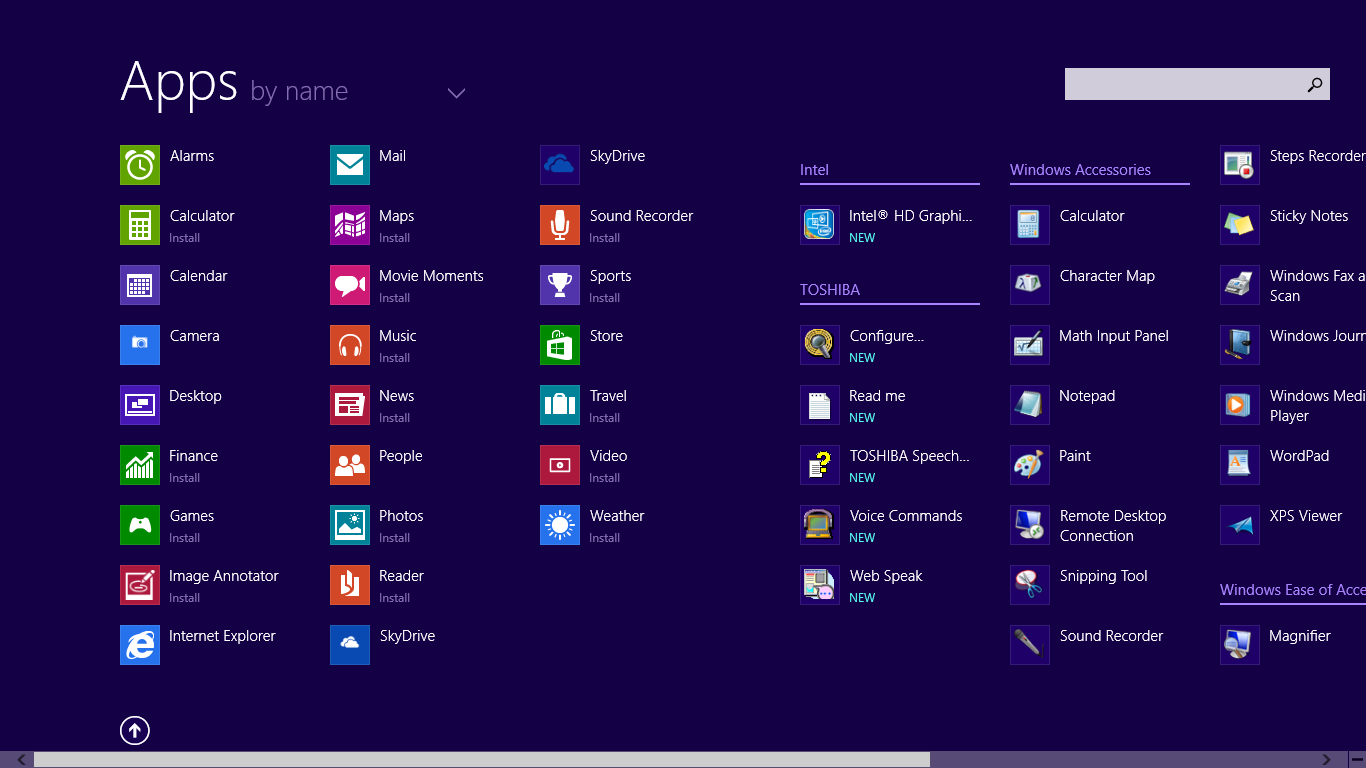Click the Music app icon
This screenshot has height=768, width=1366.
(350, 345)
